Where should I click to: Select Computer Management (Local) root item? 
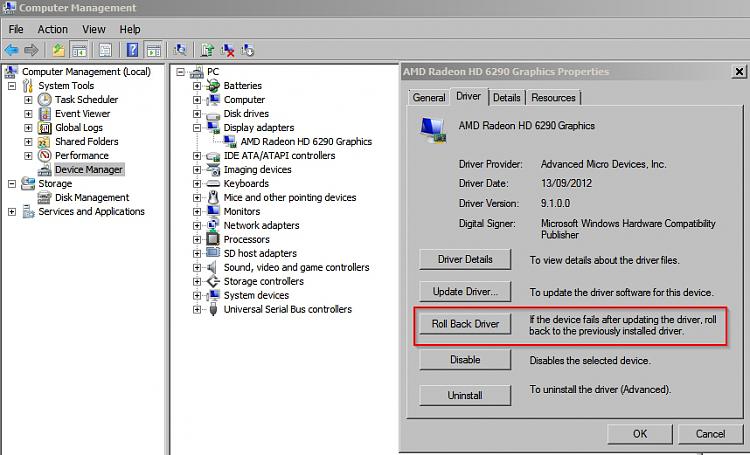point(86,72)
